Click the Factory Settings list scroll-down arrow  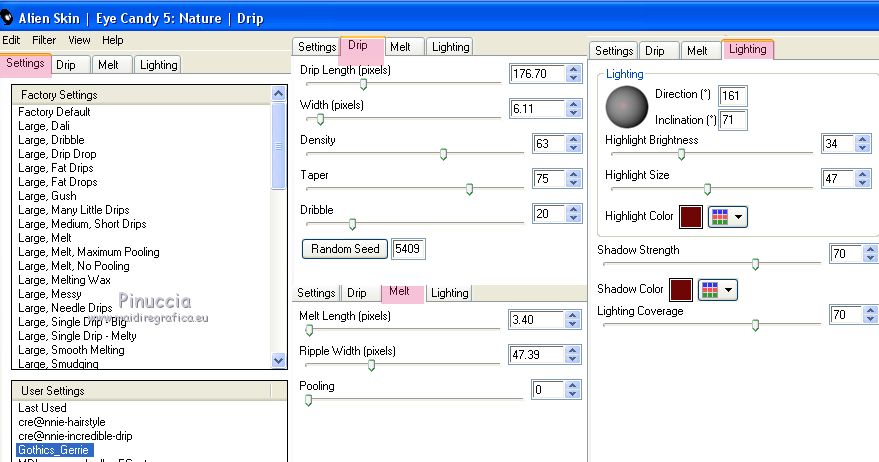point(279,361)
